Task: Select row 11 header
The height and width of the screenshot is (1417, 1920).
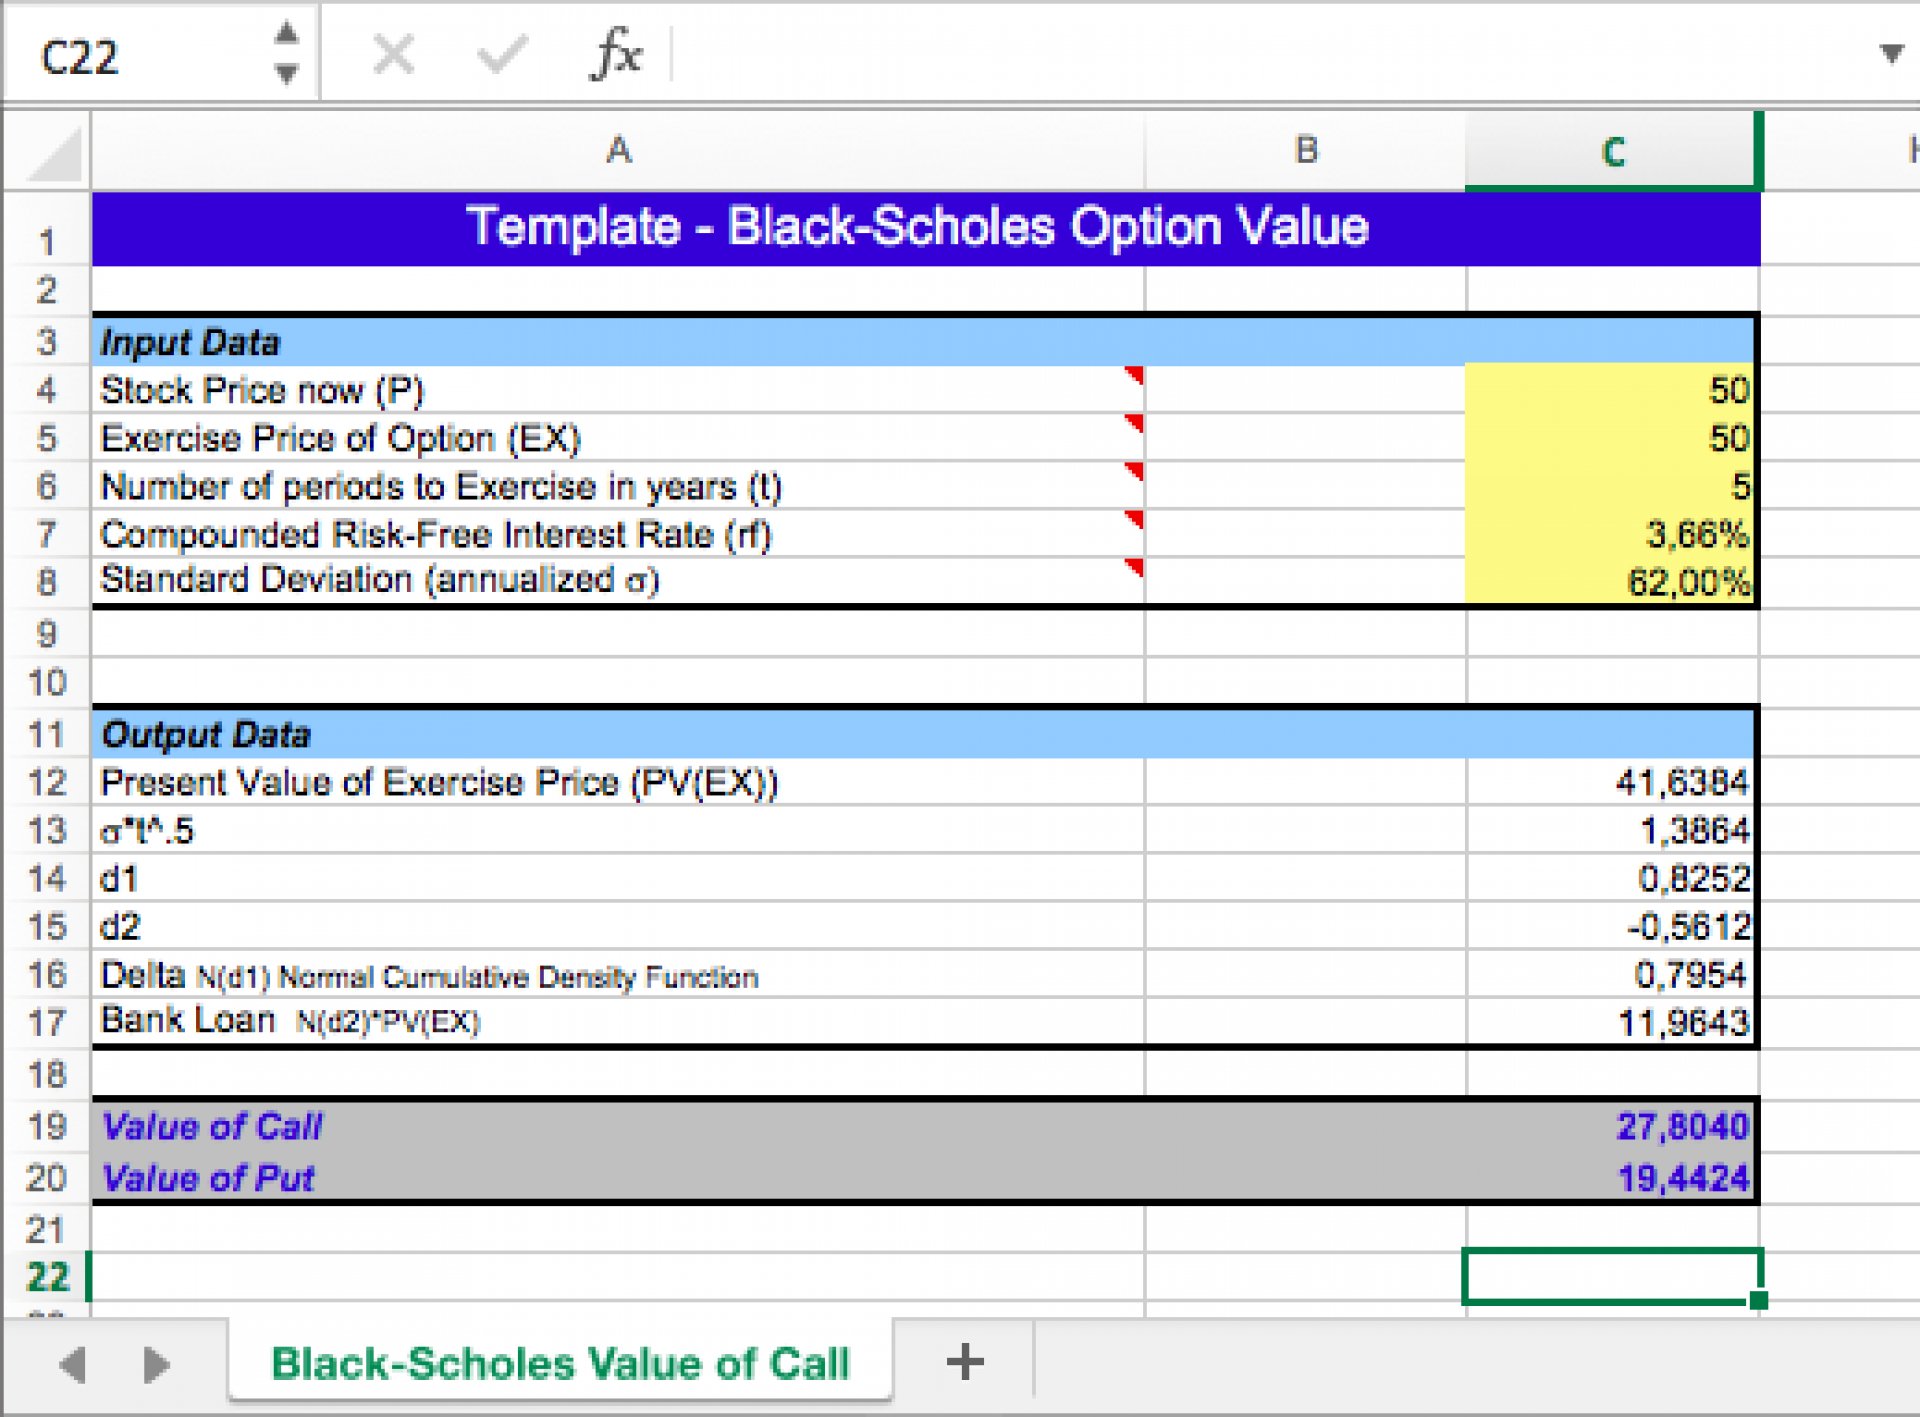Action: click(47, 734)
